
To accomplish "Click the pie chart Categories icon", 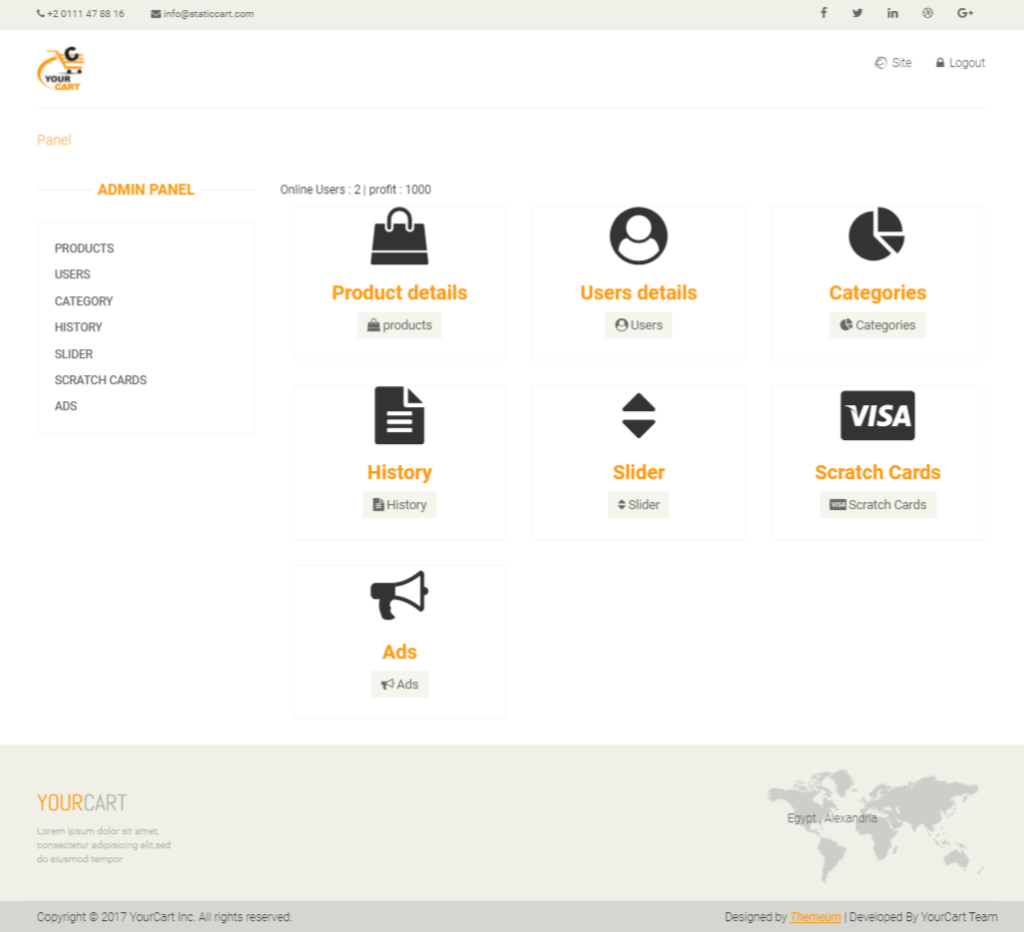I will click(x=877, y=234).
